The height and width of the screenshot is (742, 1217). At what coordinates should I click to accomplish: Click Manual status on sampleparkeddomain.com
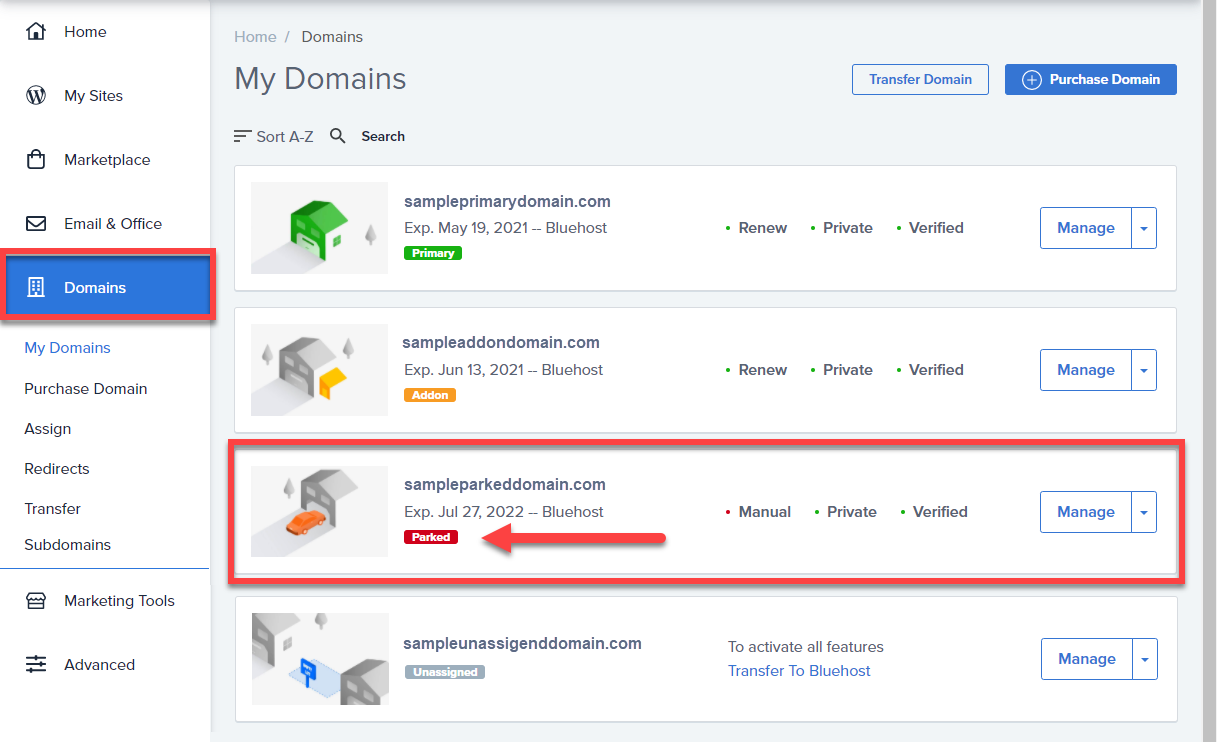point(765,512)
